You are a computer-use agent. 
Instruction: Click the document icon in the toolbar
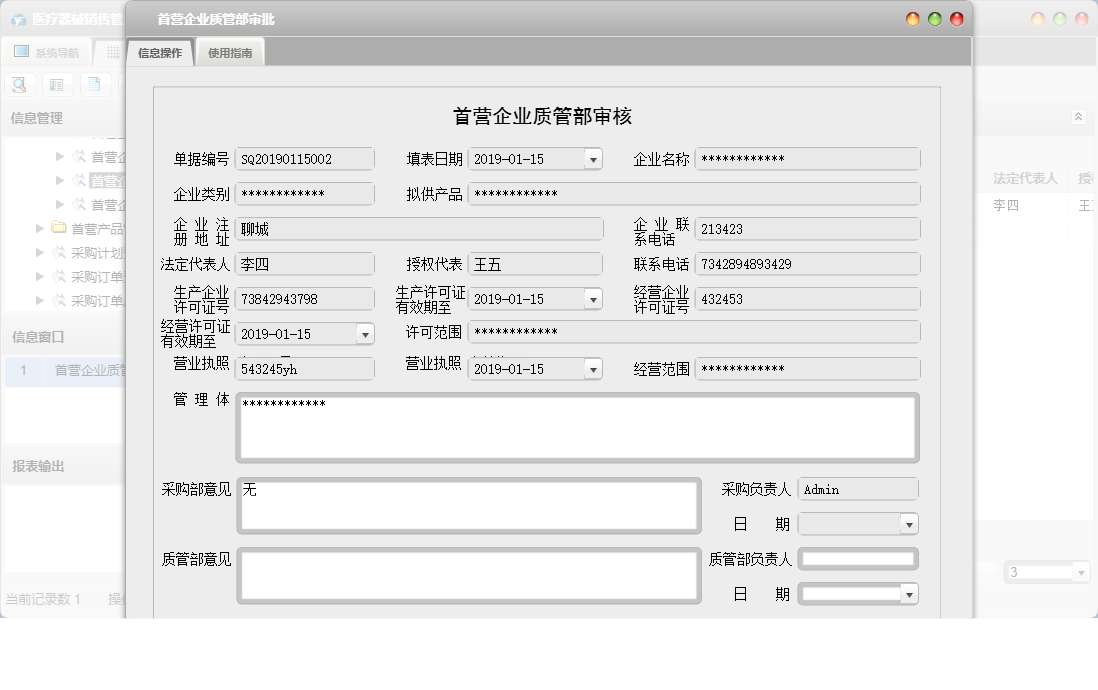click(x=93, y=85)
